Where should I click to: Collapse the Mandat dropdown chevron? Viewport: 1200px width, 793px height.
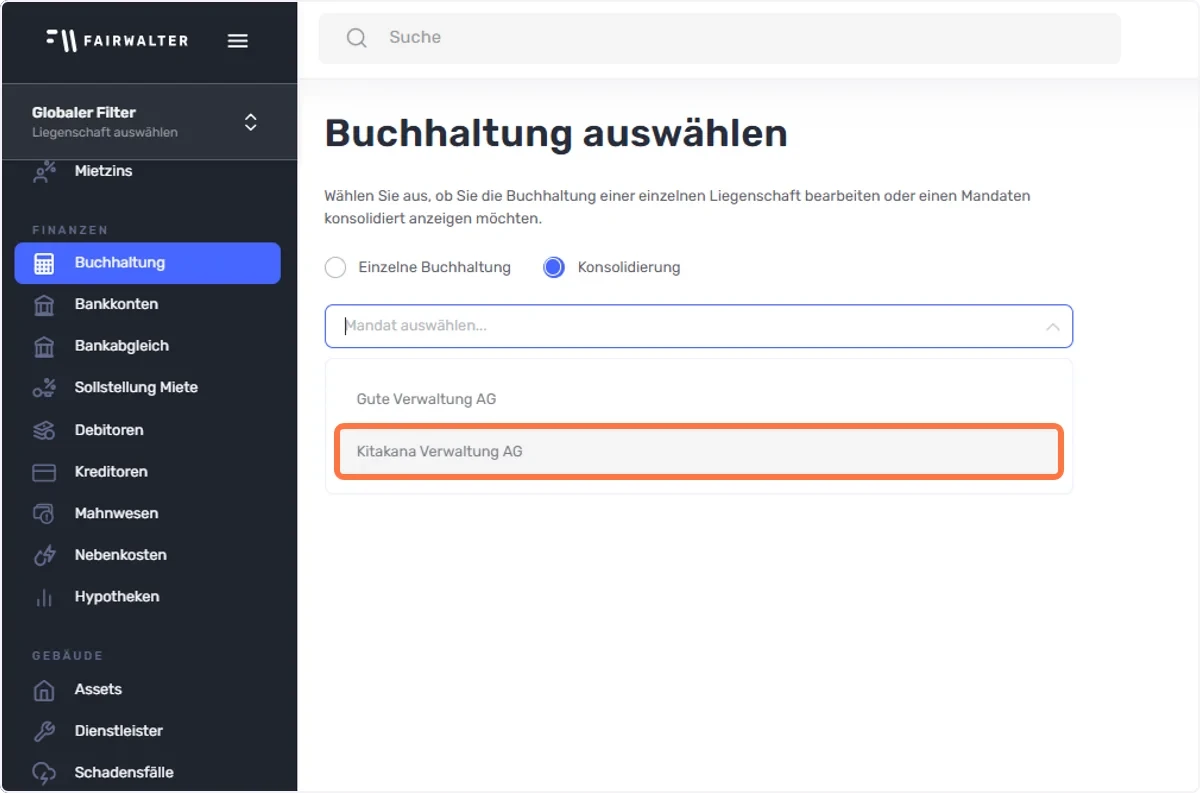pyautogui.click(x=1052, y=327)
